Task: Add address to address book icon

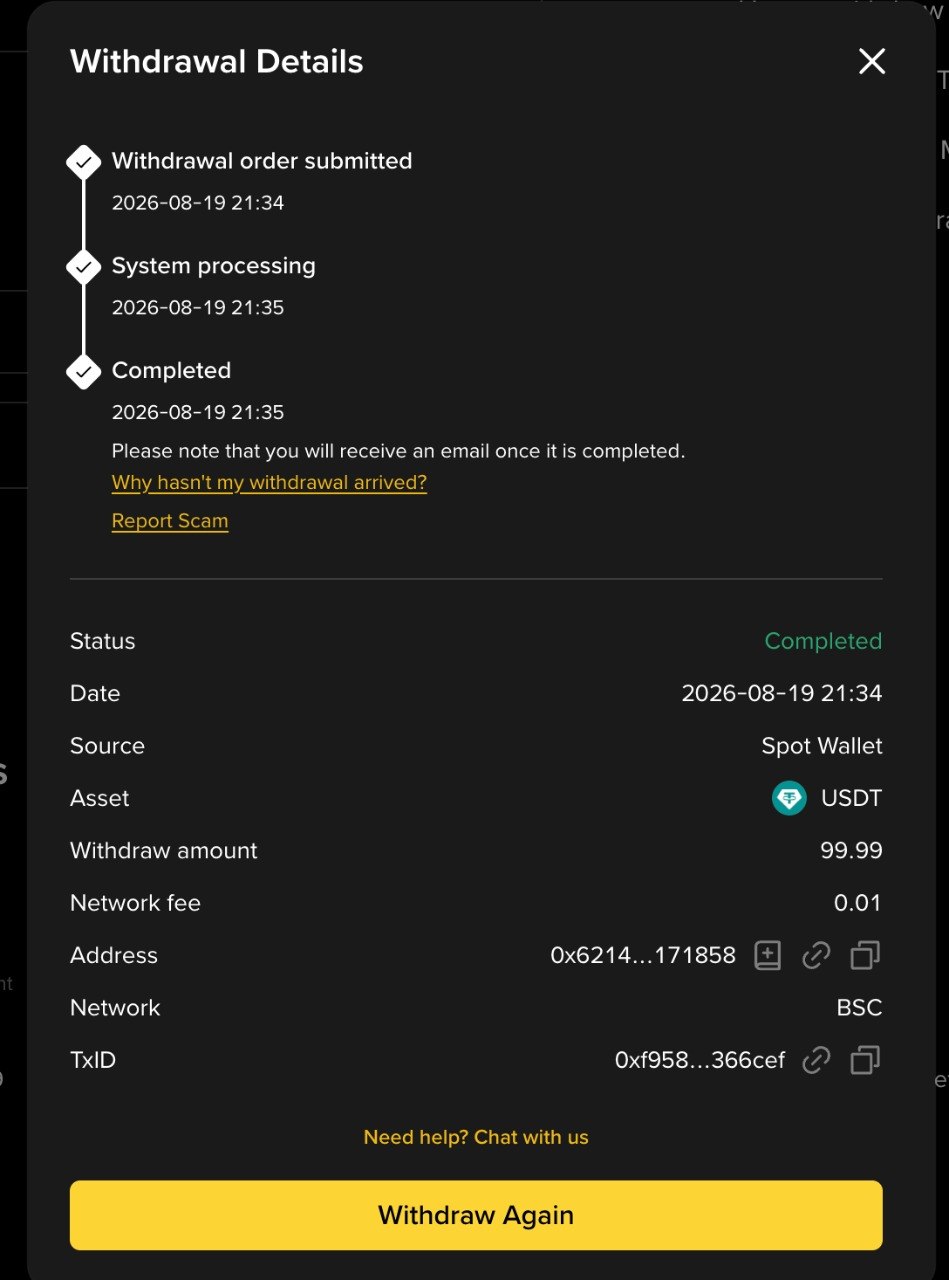Action: pyautogui.click(x=767, y=956)
